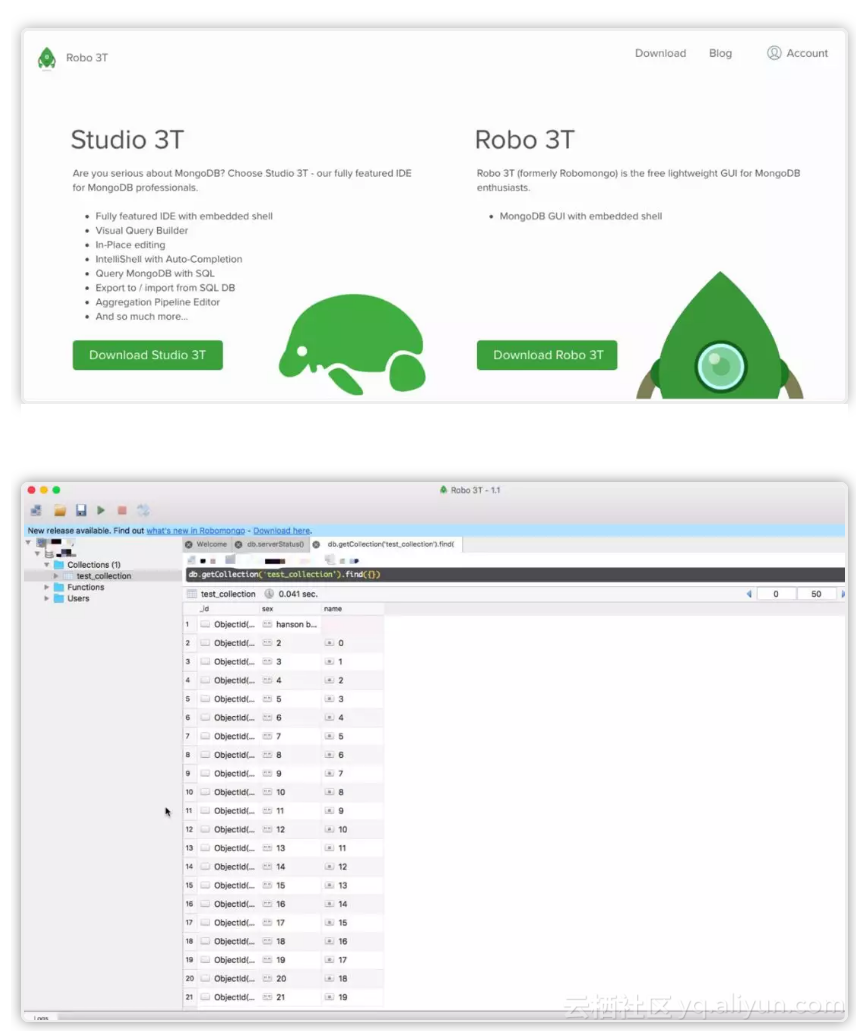The height and width of the screenshot is (1031, 856).
Task: Go to previous results page with left arrow
Action: pos(749,594)
